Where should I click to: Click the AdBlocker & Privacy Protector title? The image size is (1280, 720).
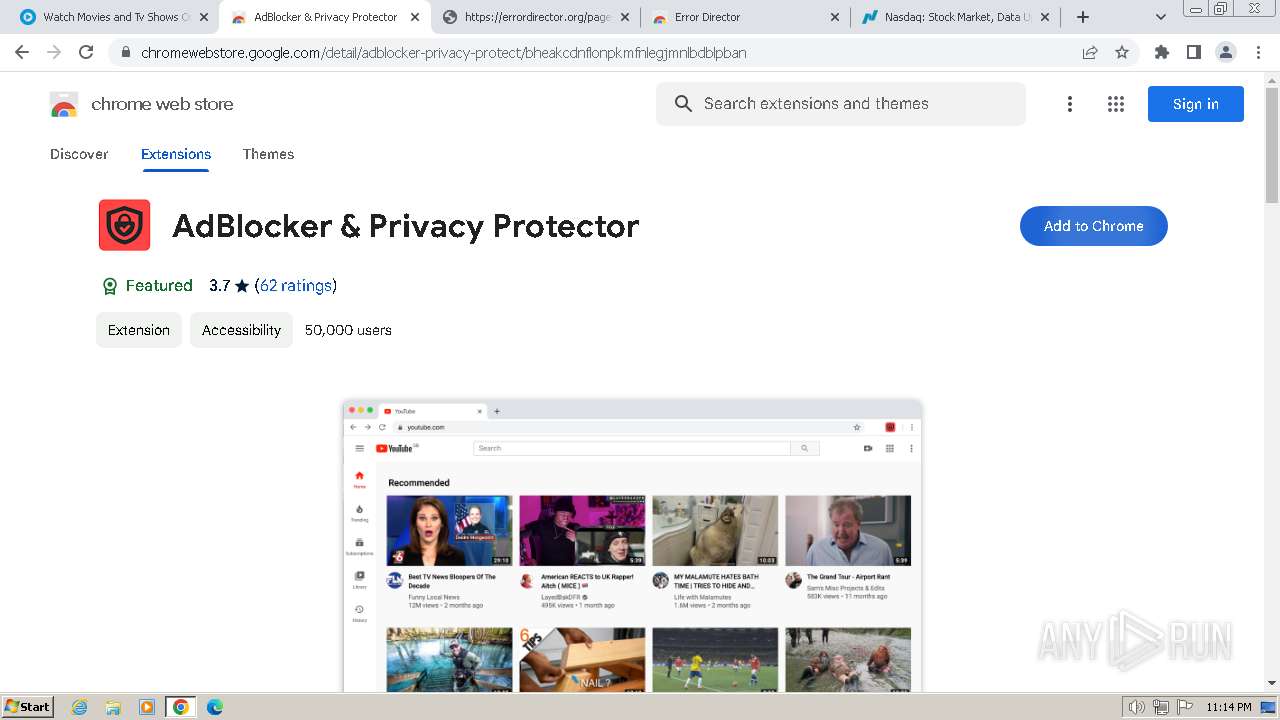(x=405, y=226)
